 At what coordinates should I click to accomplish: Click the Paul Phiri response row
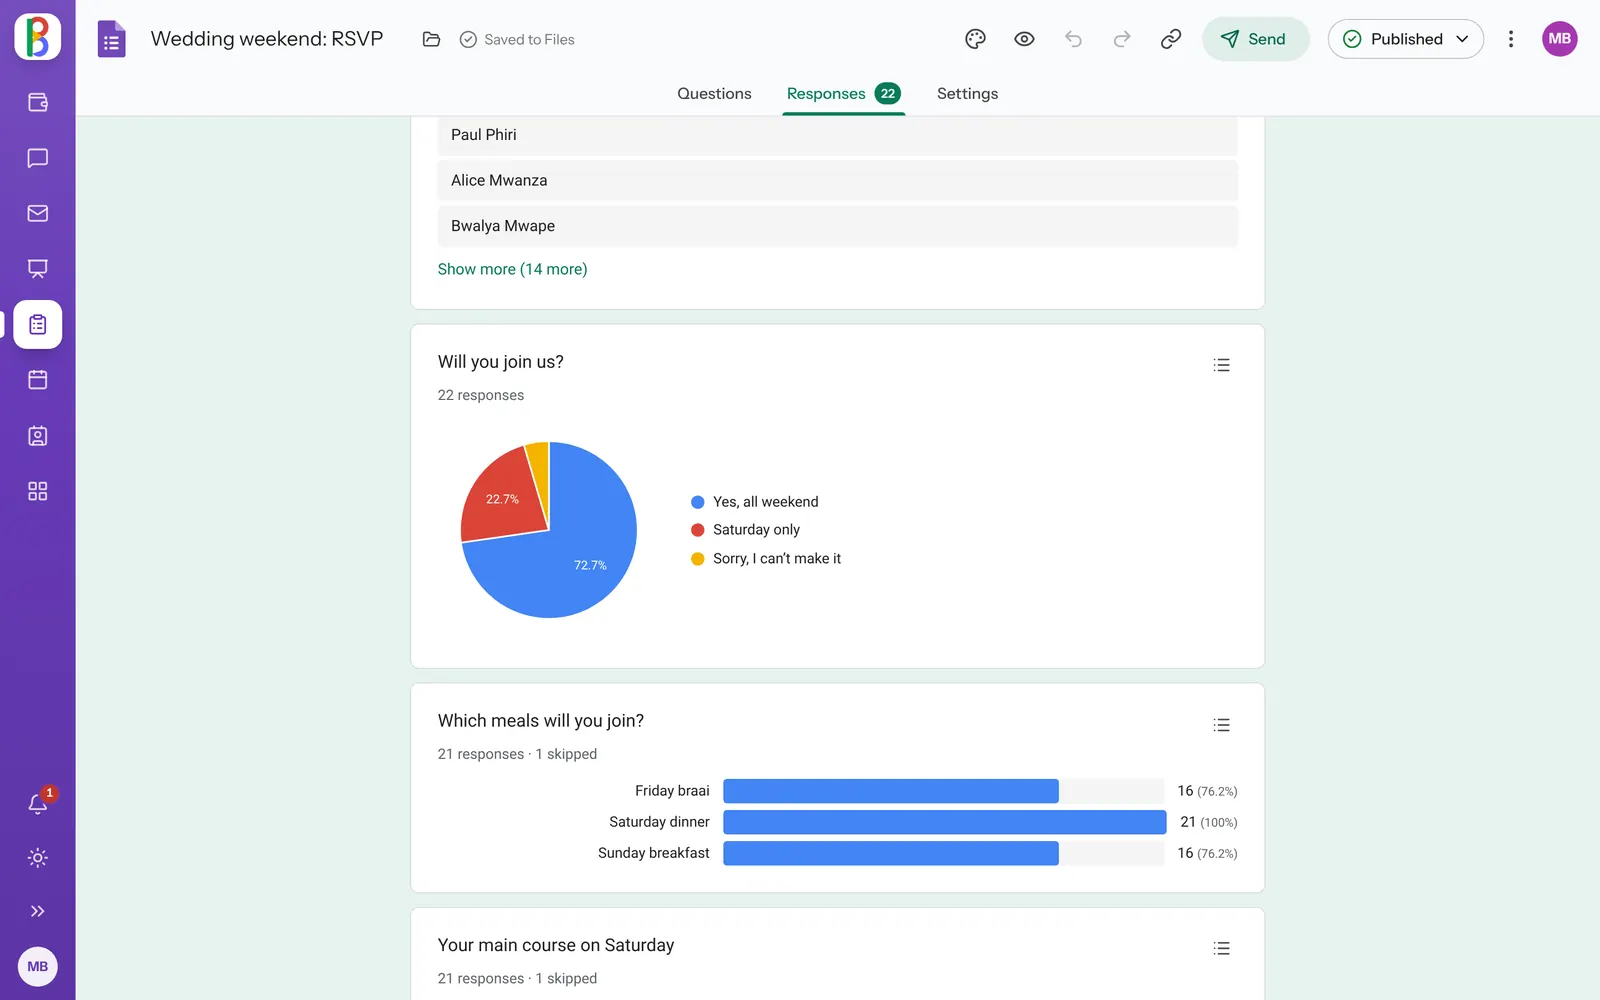[x=838, y=135]
